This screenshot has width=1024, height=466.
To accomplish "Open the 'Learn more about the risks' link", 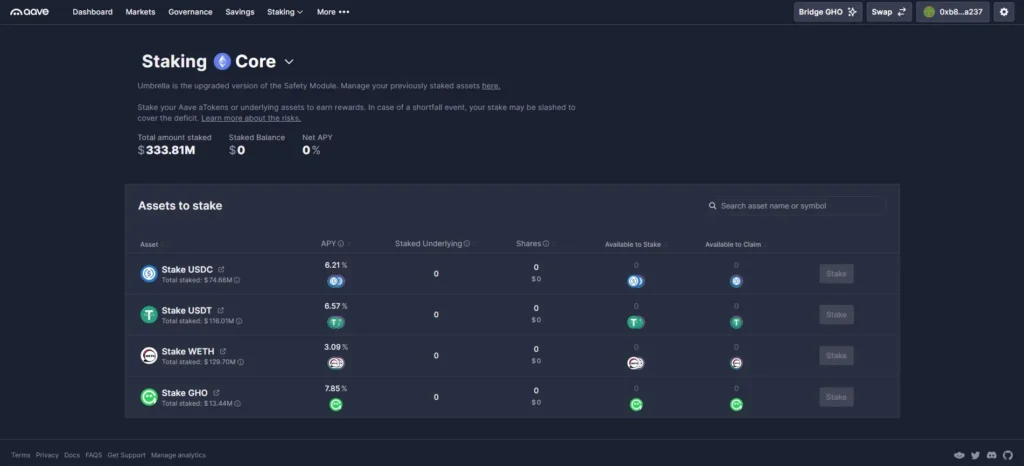I will (x=251, y=118).
